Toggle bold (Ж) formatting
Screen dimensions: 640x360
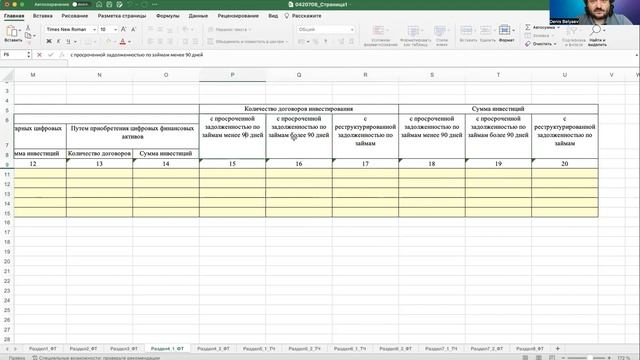point(49,41)
